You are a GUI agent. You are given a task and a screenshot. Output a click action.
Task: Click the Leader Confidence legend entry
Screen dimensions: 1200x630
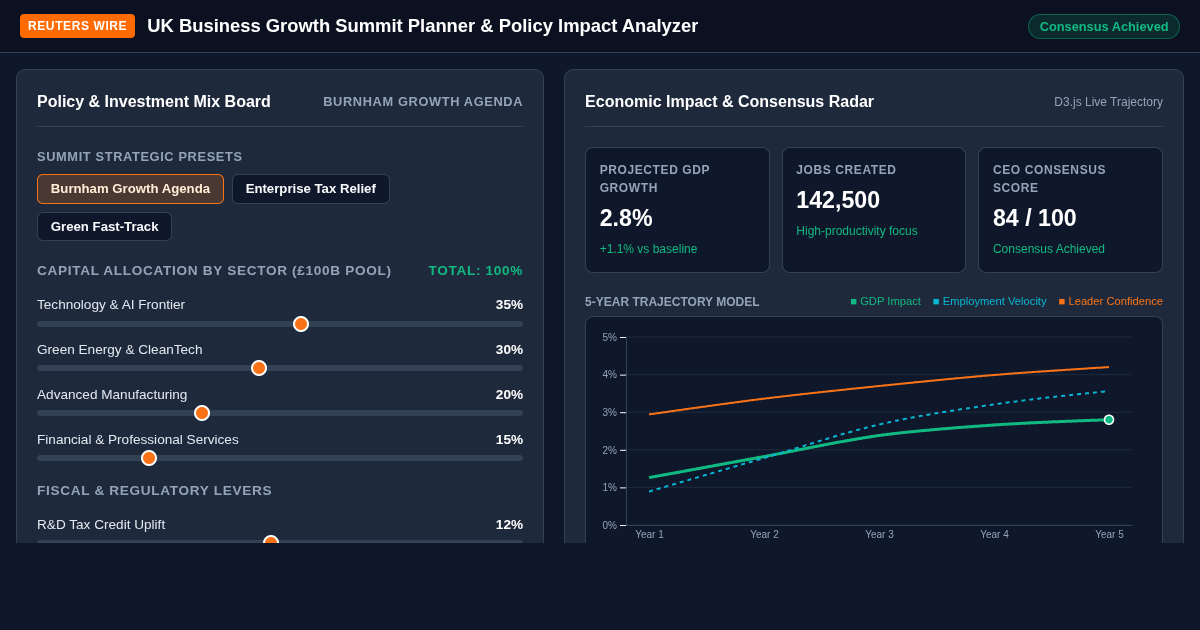tap(1110, 301)
